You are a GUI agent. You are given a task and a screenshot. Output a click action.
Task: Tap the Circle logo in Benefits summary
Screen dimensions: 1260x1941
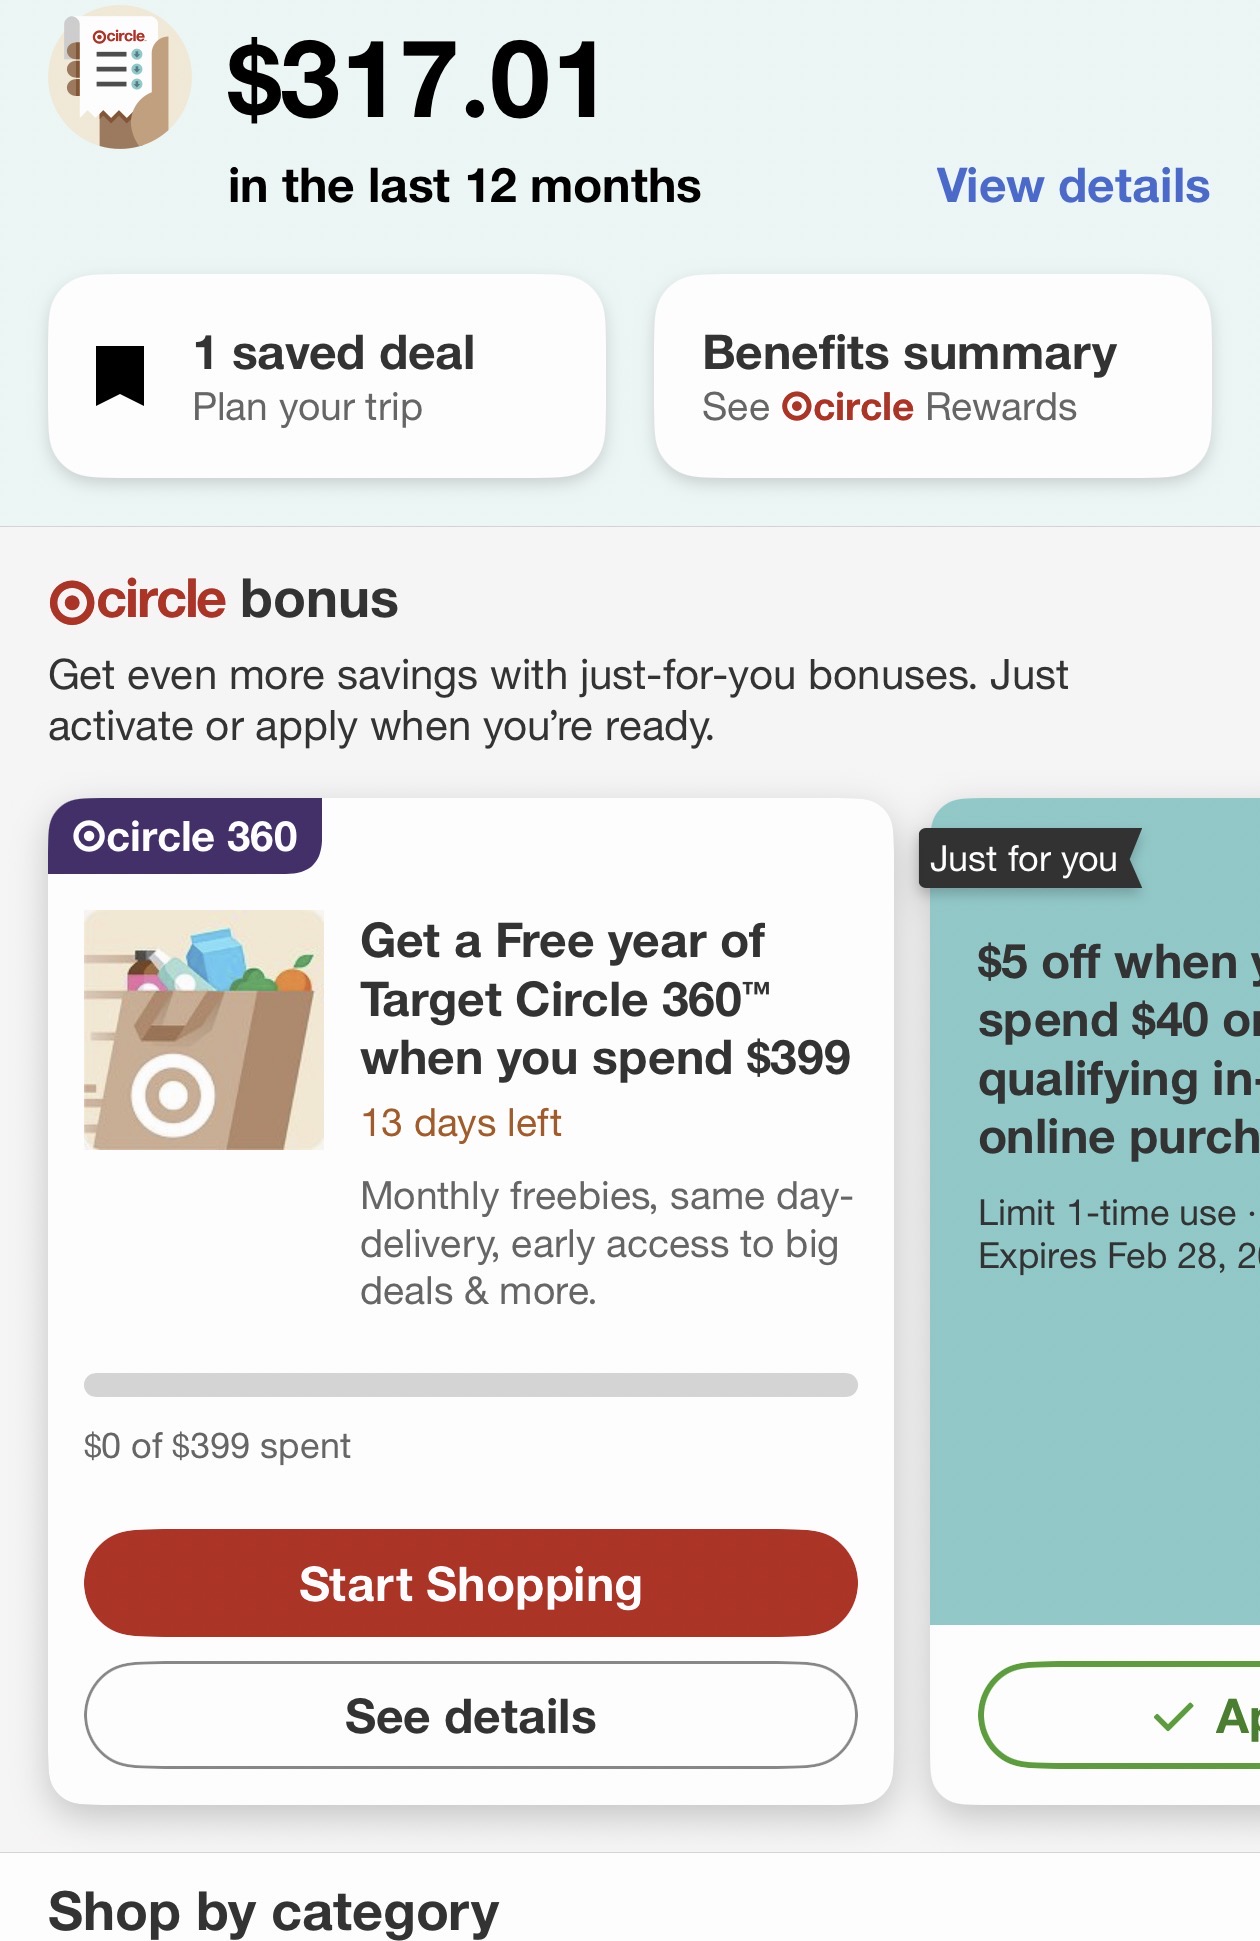(848, 408)
